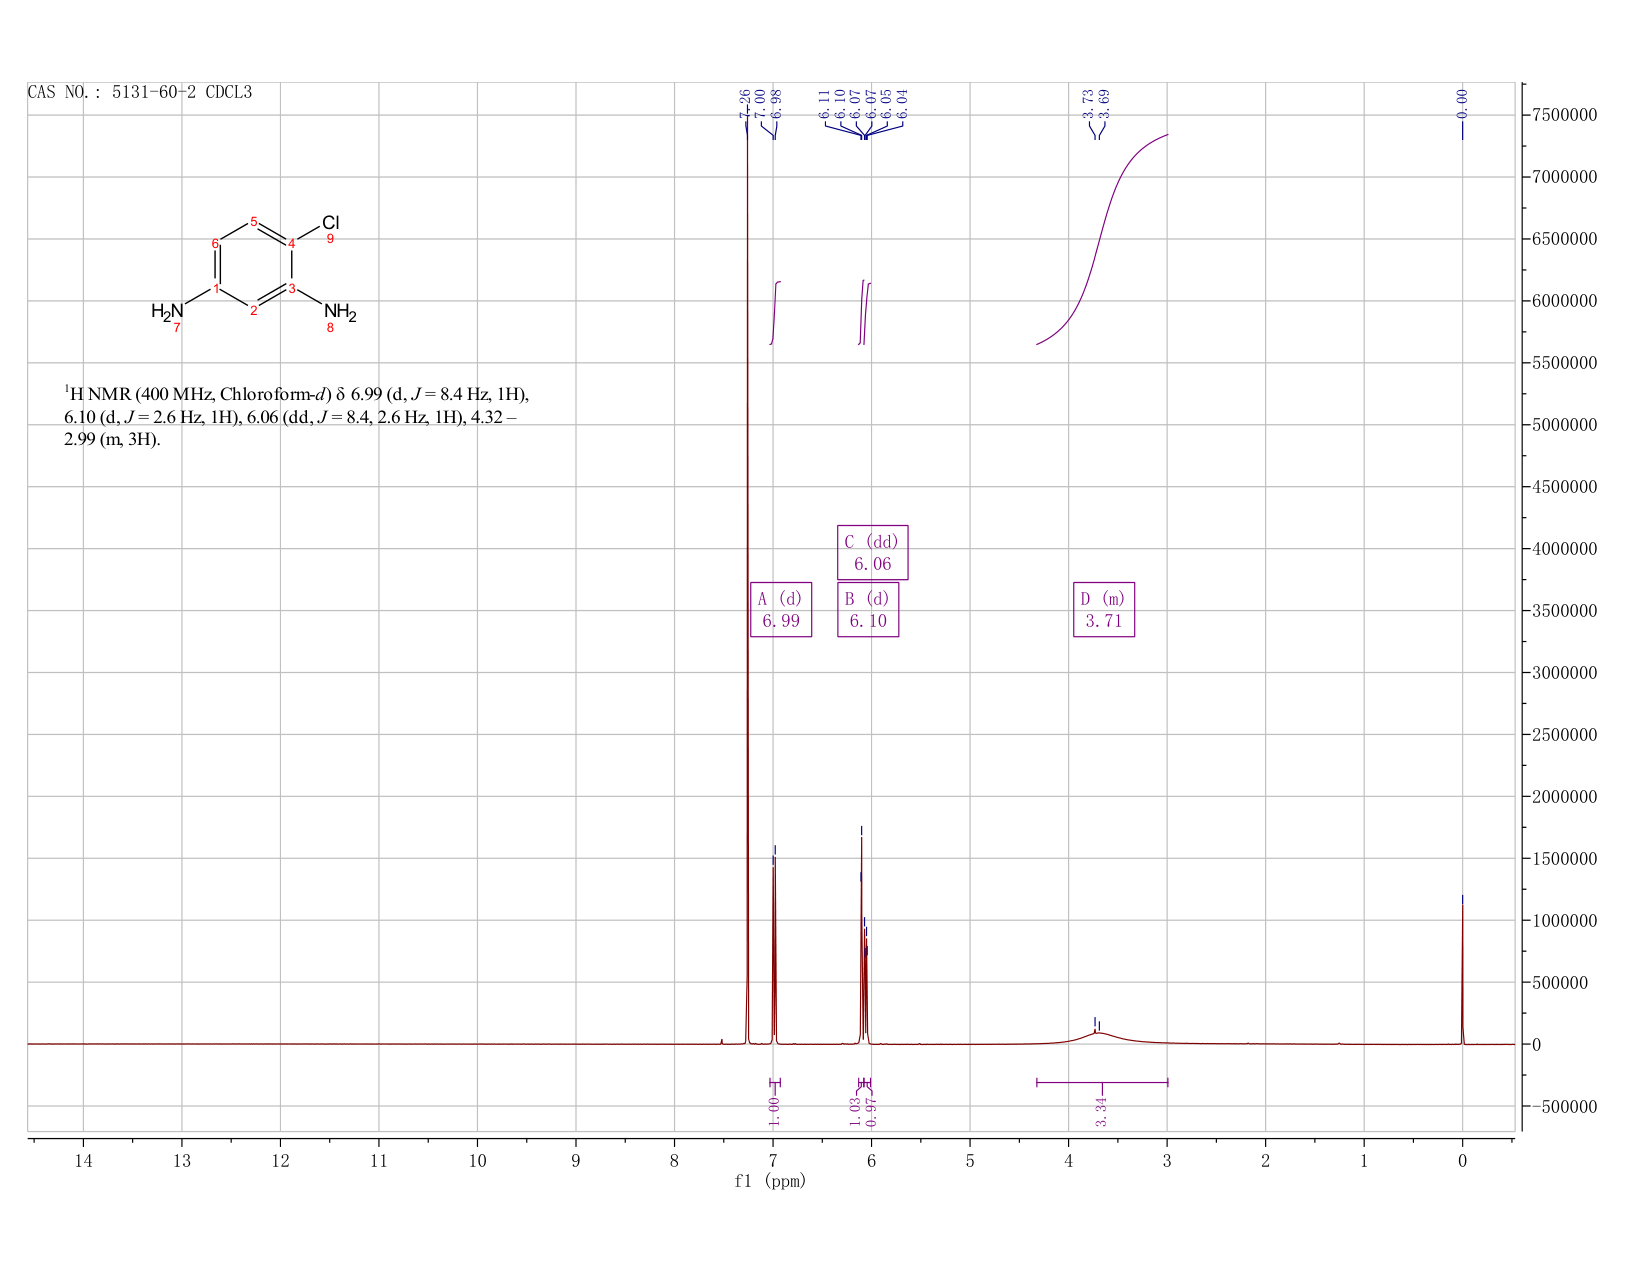Click the 3 ppm x-axis tick label
Screen dimensions: 1650x1275
click(1167, 1160)
